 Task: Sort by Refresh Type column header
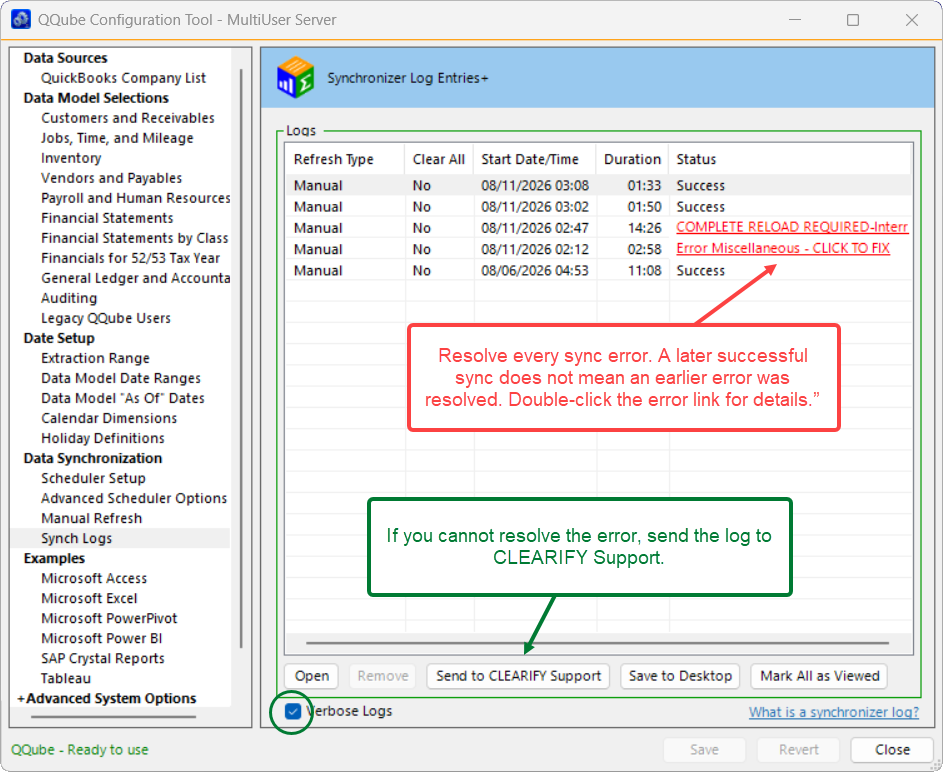point(345,159)
